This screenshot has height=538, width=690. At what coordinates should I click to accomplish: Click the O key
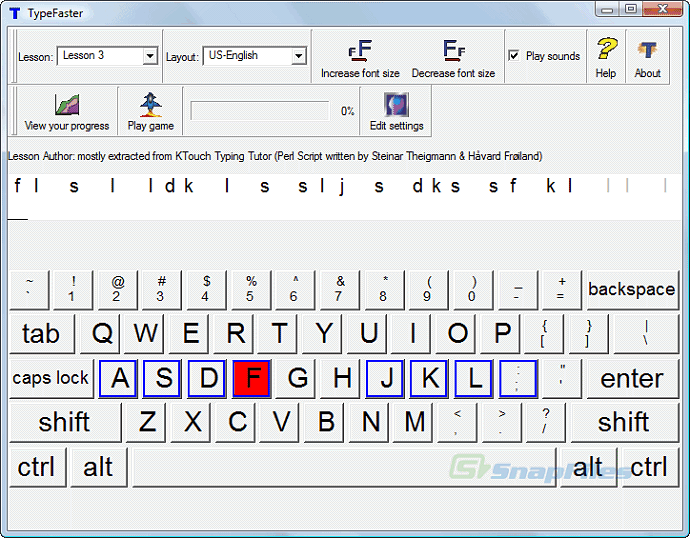[x=456, y=333]
